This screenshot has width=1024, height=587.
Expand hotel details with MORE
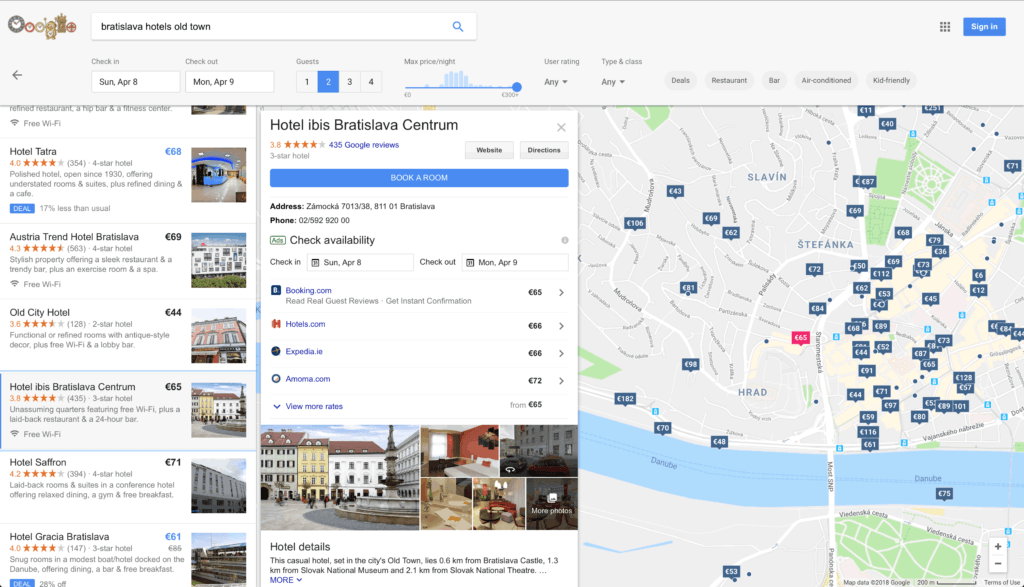[286, 580]
